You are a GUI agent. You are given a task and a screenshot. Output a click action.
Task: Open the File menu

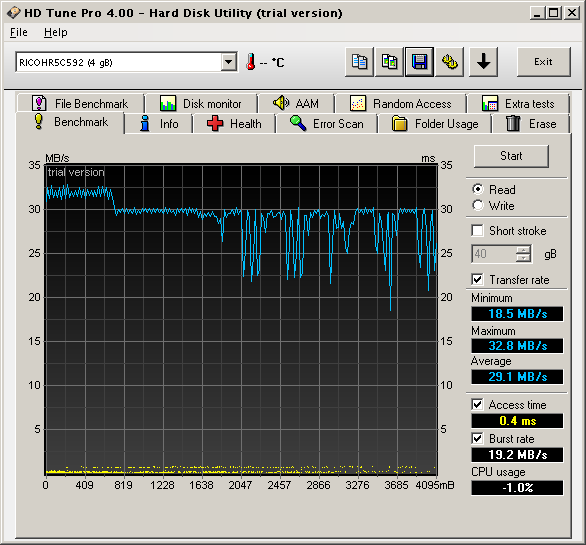pos(19,33)
